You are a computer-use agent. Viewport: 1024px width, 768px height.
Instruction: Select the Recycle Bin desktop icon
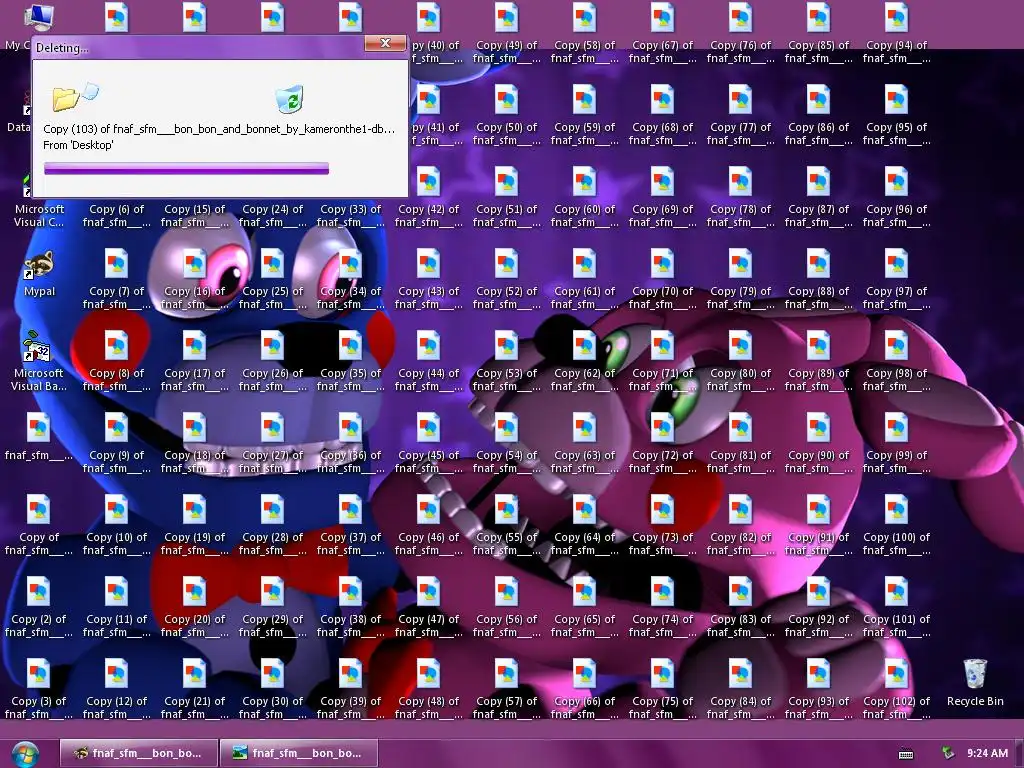[974, 682]
